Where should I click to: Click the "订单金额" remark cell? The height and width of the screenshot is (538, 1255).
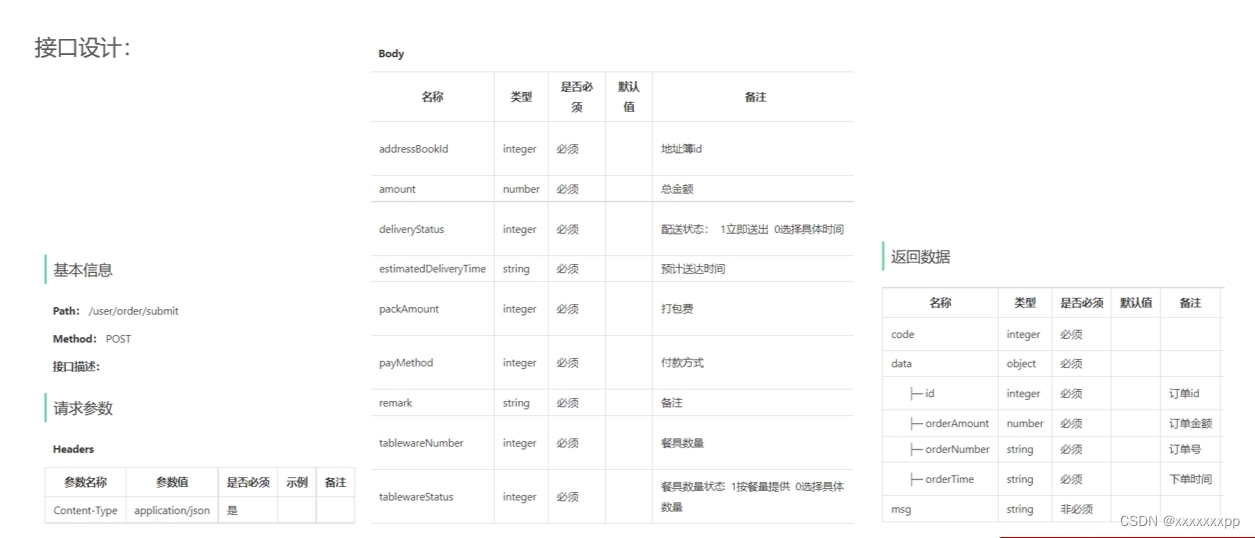[1190, 424]
